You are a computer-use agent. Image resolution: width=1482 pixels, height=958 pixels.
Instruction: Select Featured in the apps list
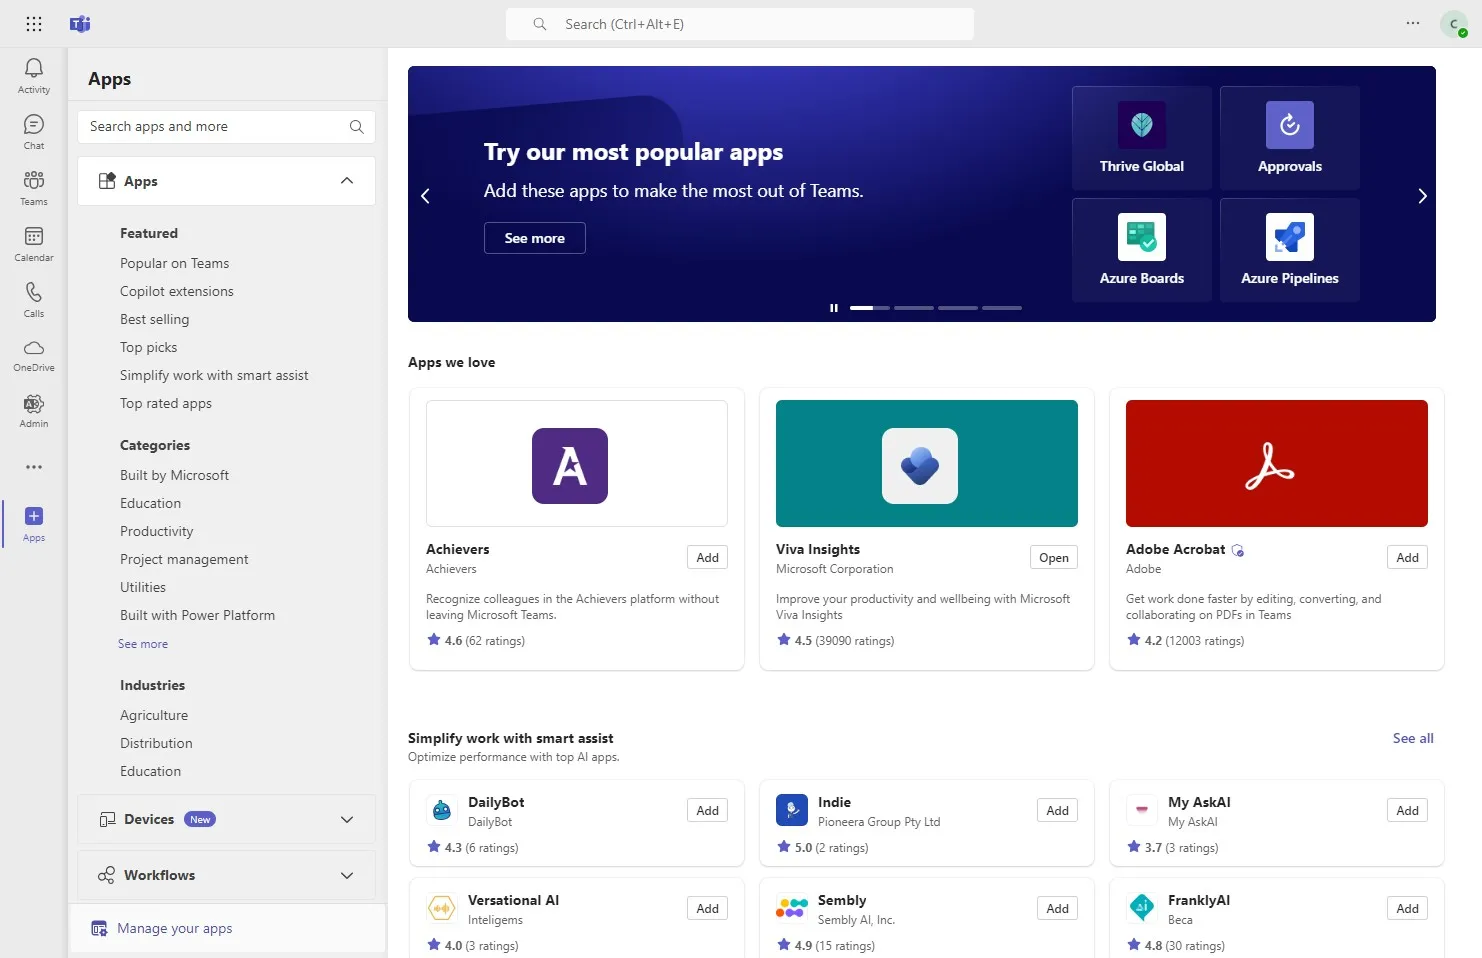[x=149, y=233]
